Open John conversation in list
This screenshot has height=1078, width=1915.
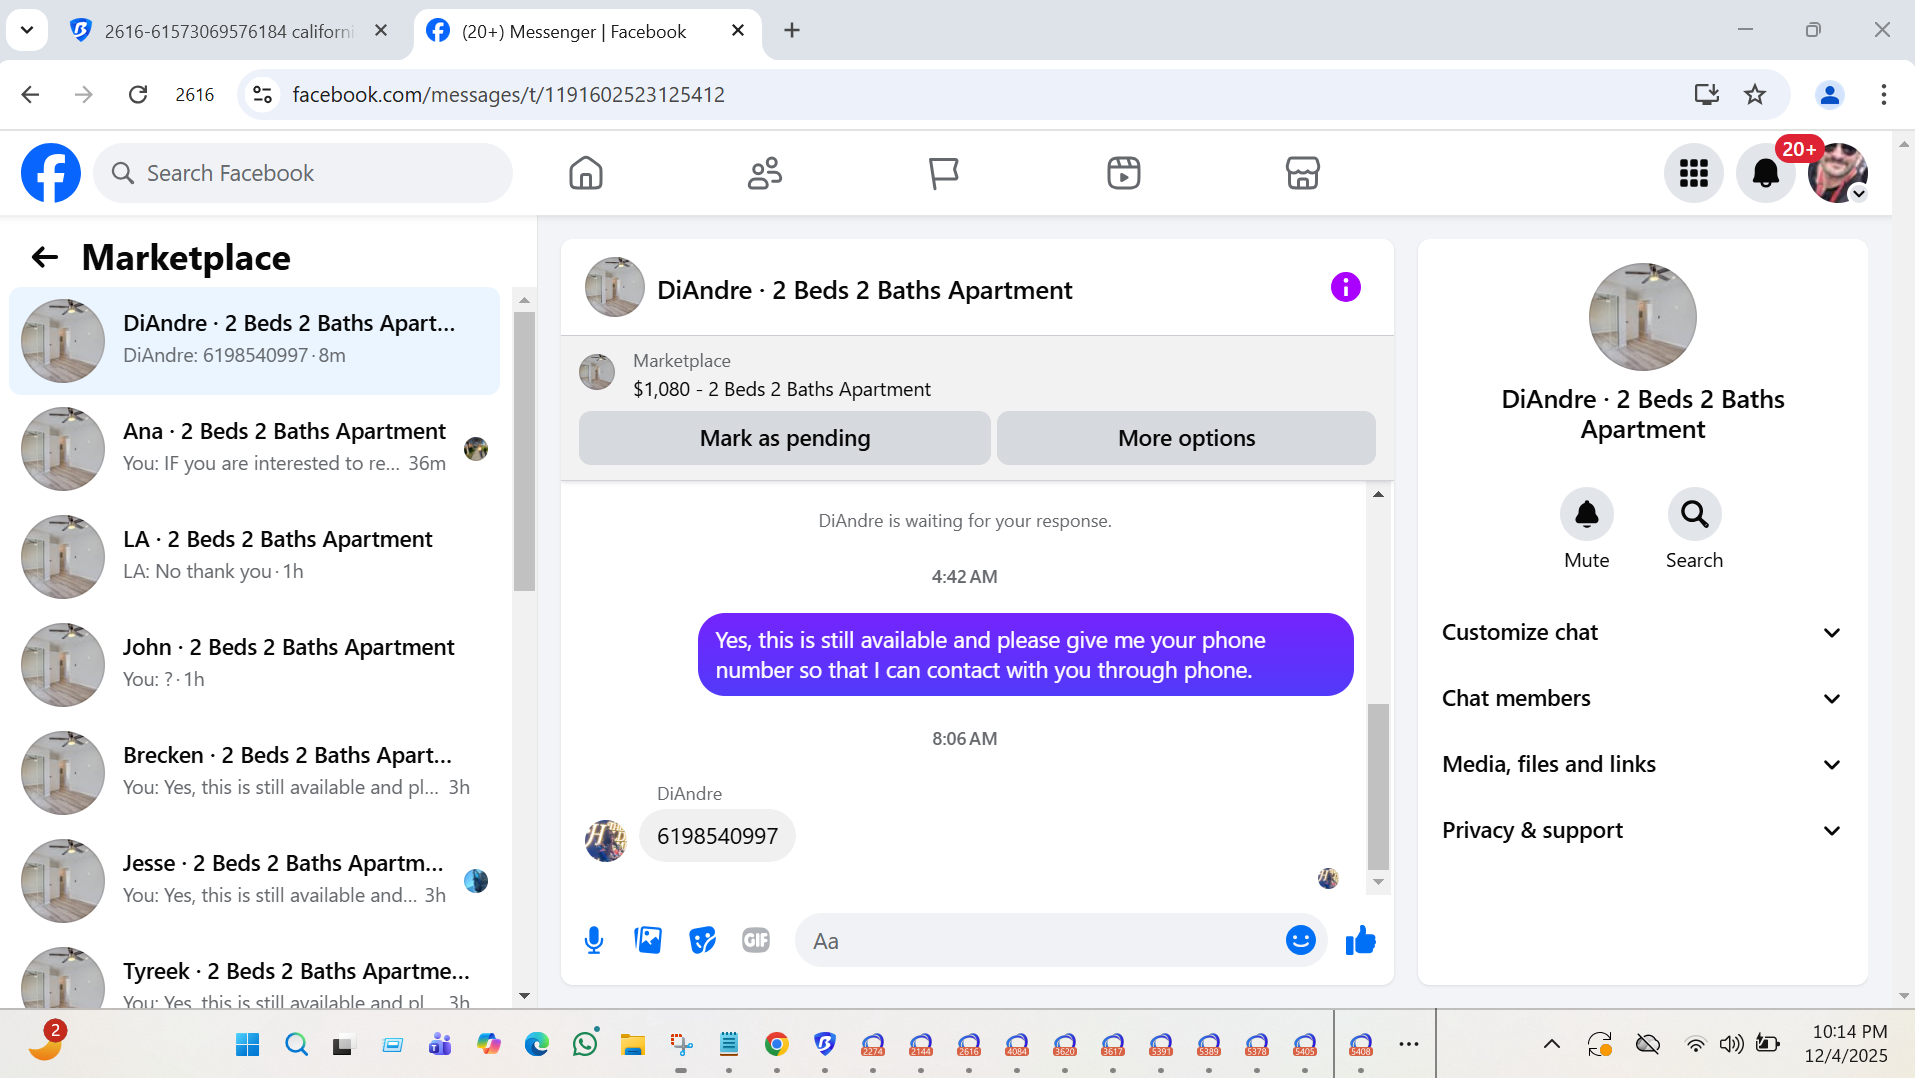(255, 664)
